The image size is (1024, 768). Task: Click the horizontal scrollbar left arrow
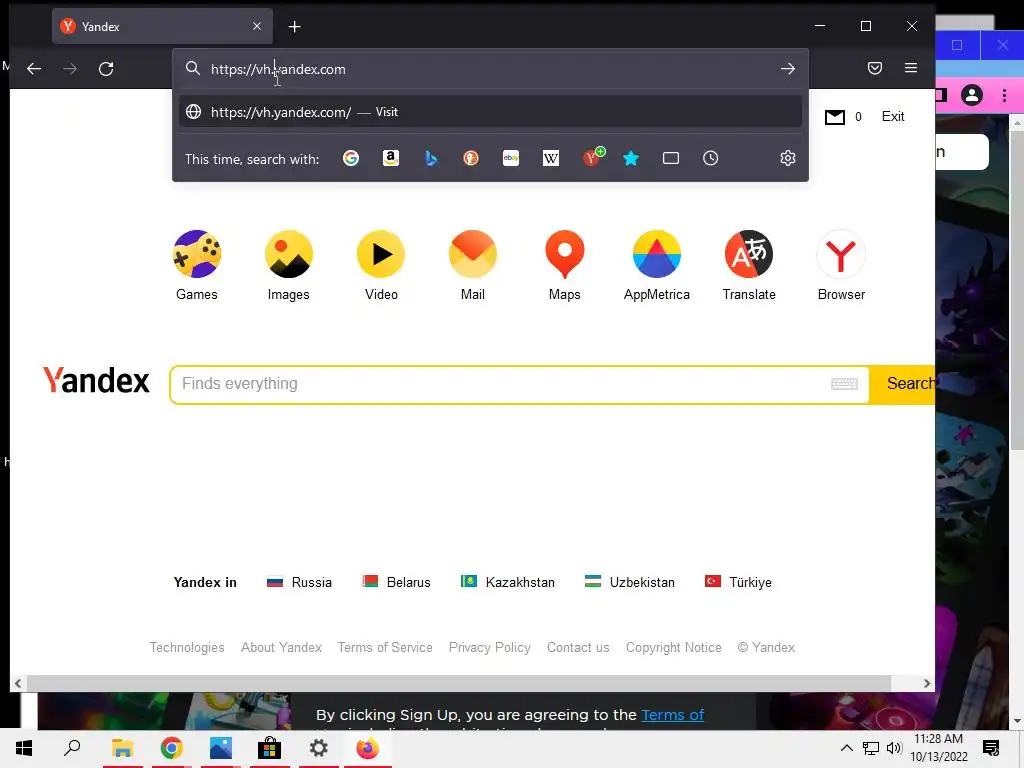pos(18,683)
